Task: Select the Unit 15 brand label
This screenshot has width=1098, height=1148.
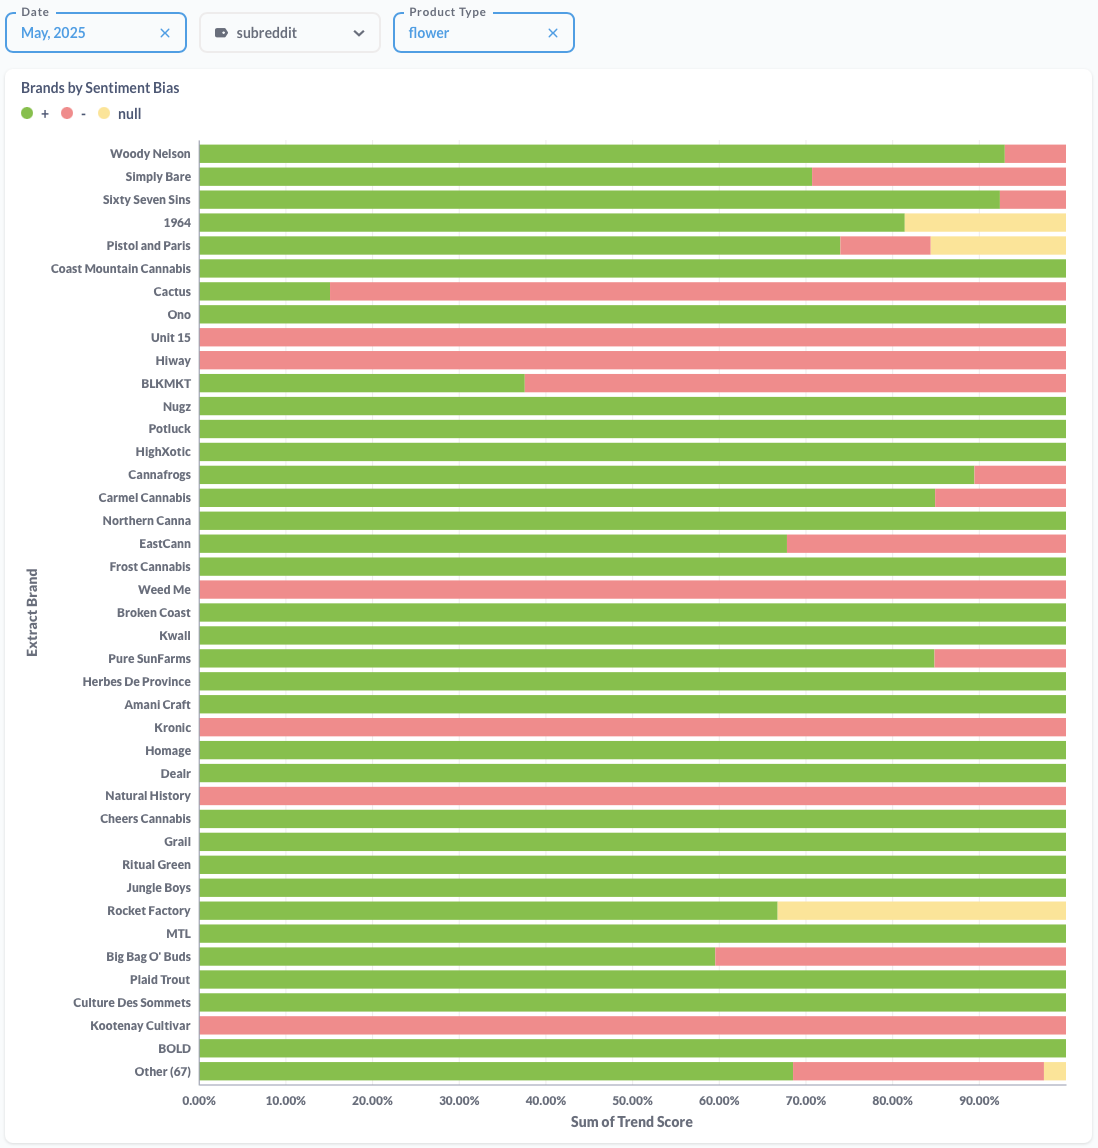Action: point(171,338)
